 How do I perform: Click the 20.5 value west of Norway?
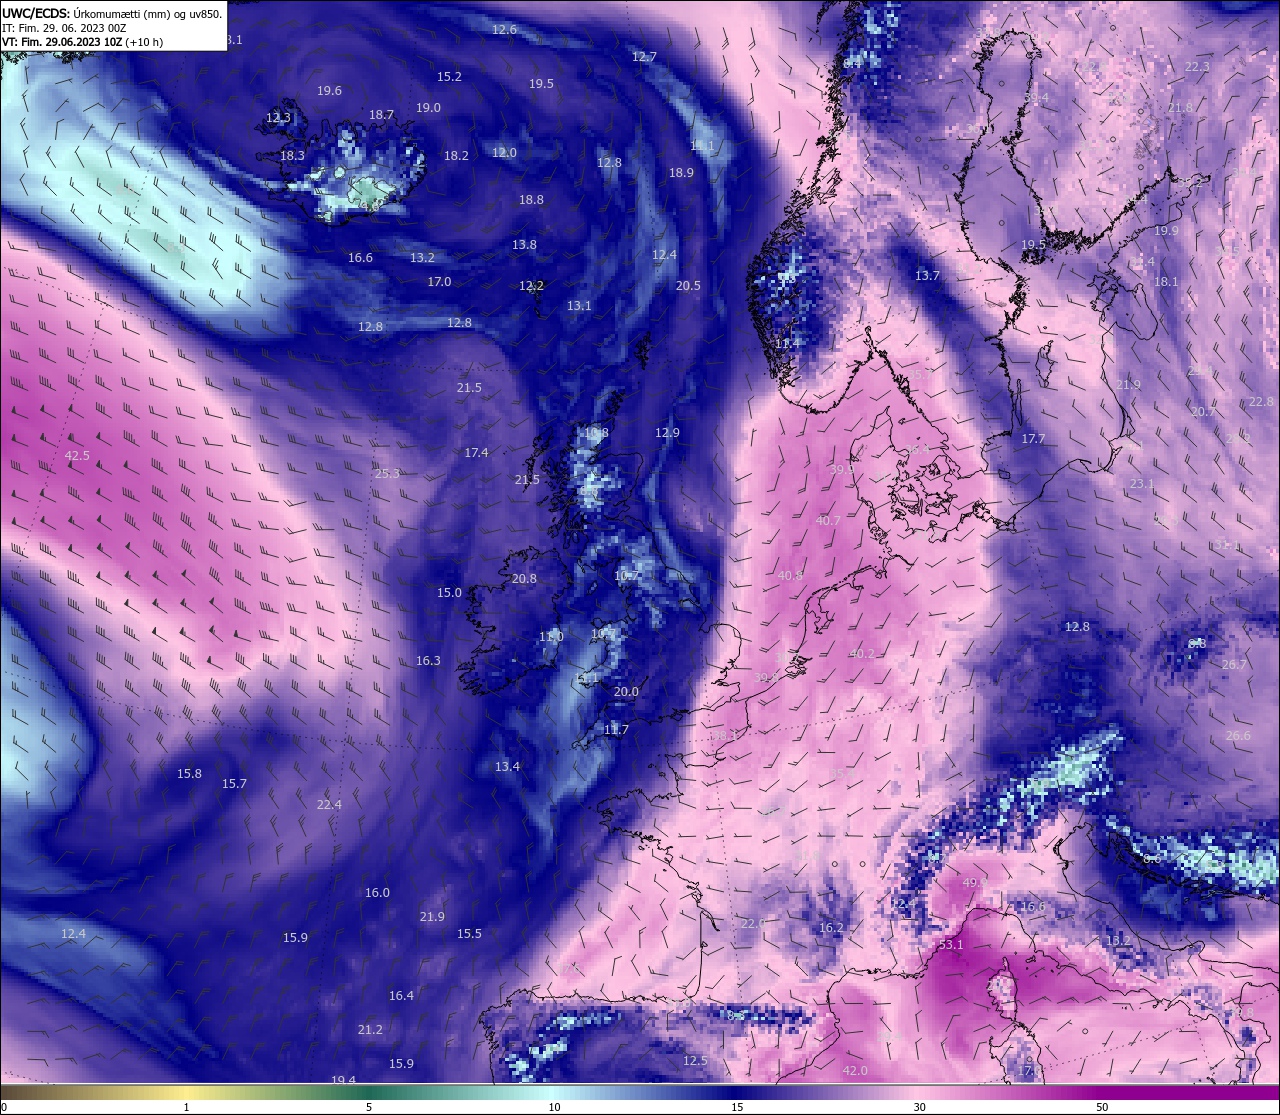click(688, 286)
